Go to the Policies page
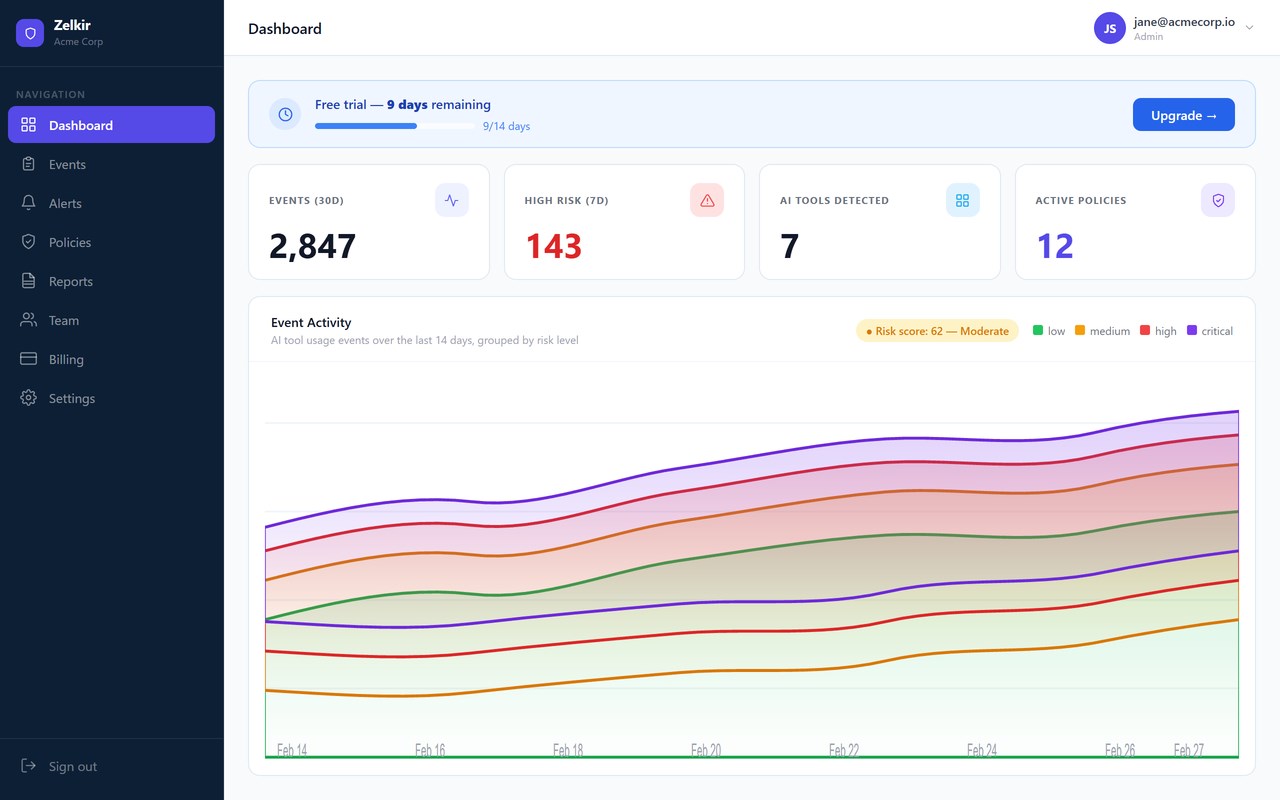Image resolution: width=1280 pixels, height=800 pixels. (111, 242)
